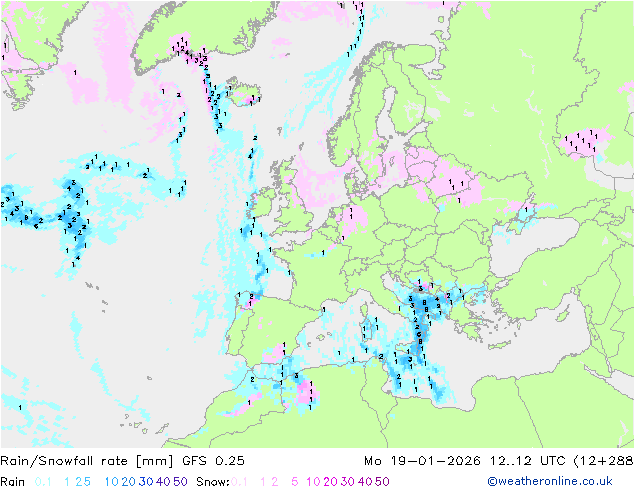Pick the Rain legend 30 value
Image resolution: width=634 pixels, height=490 pixels.
click(146, 482)
